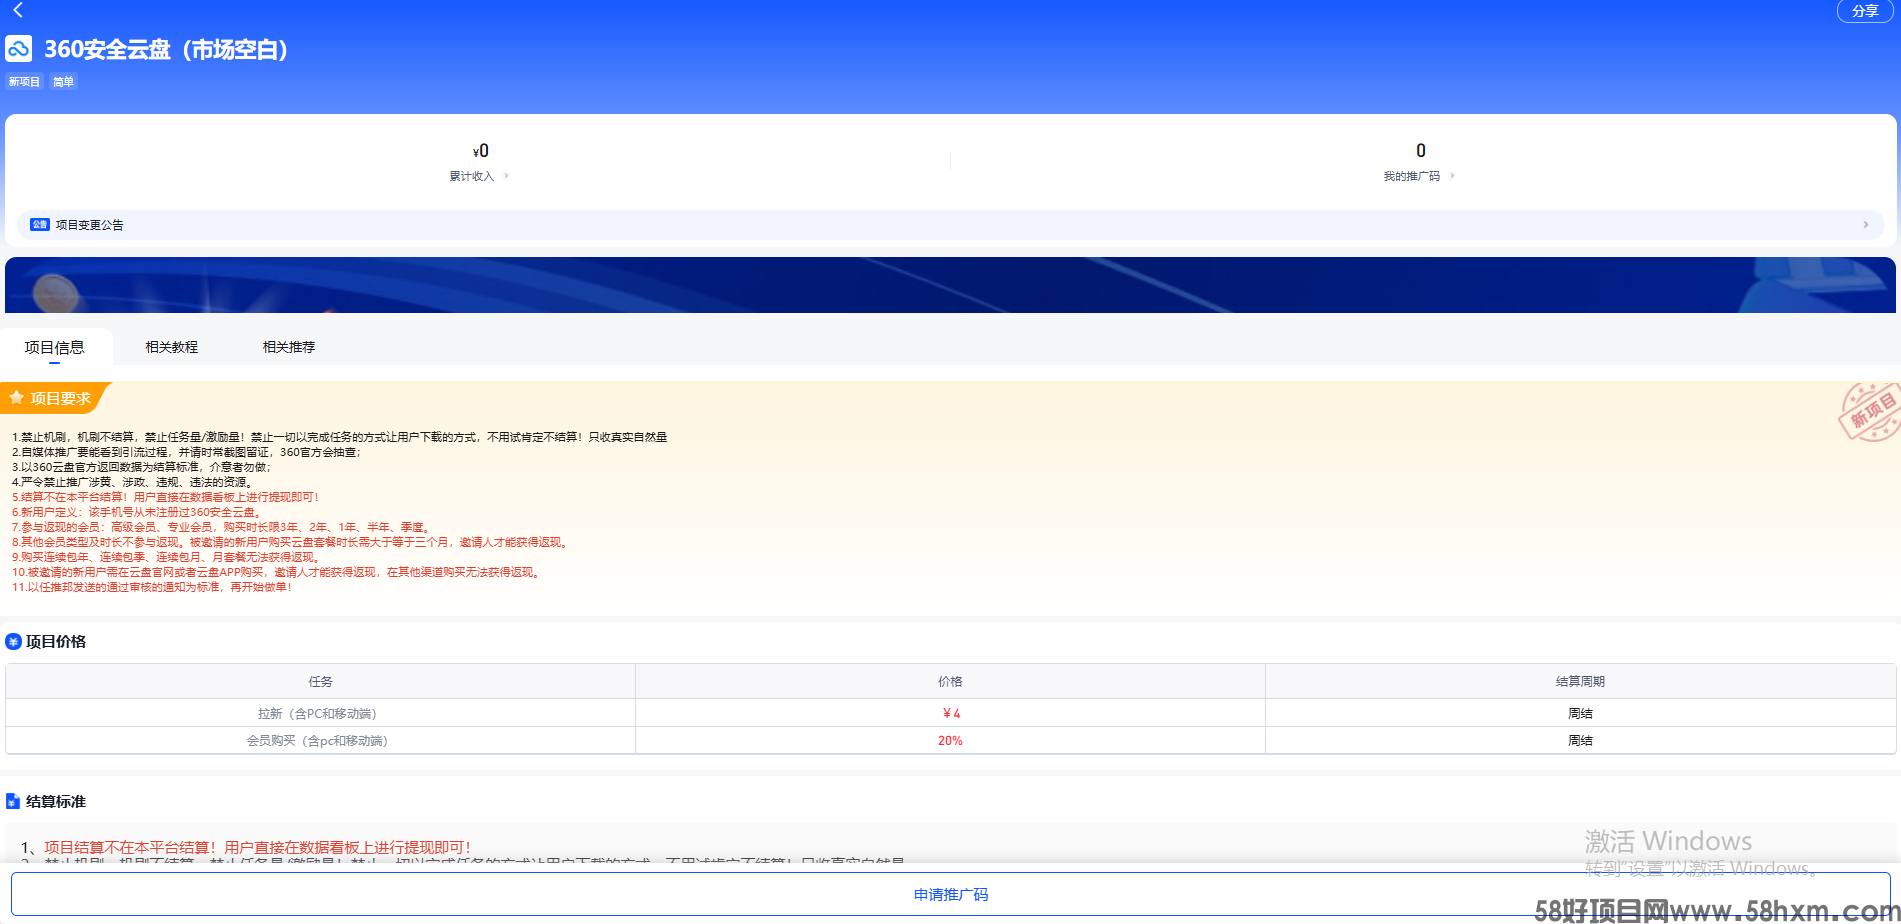1901x924 pixels.
Task: Click the 项目价格 section icon
Action: coord(13,642)
